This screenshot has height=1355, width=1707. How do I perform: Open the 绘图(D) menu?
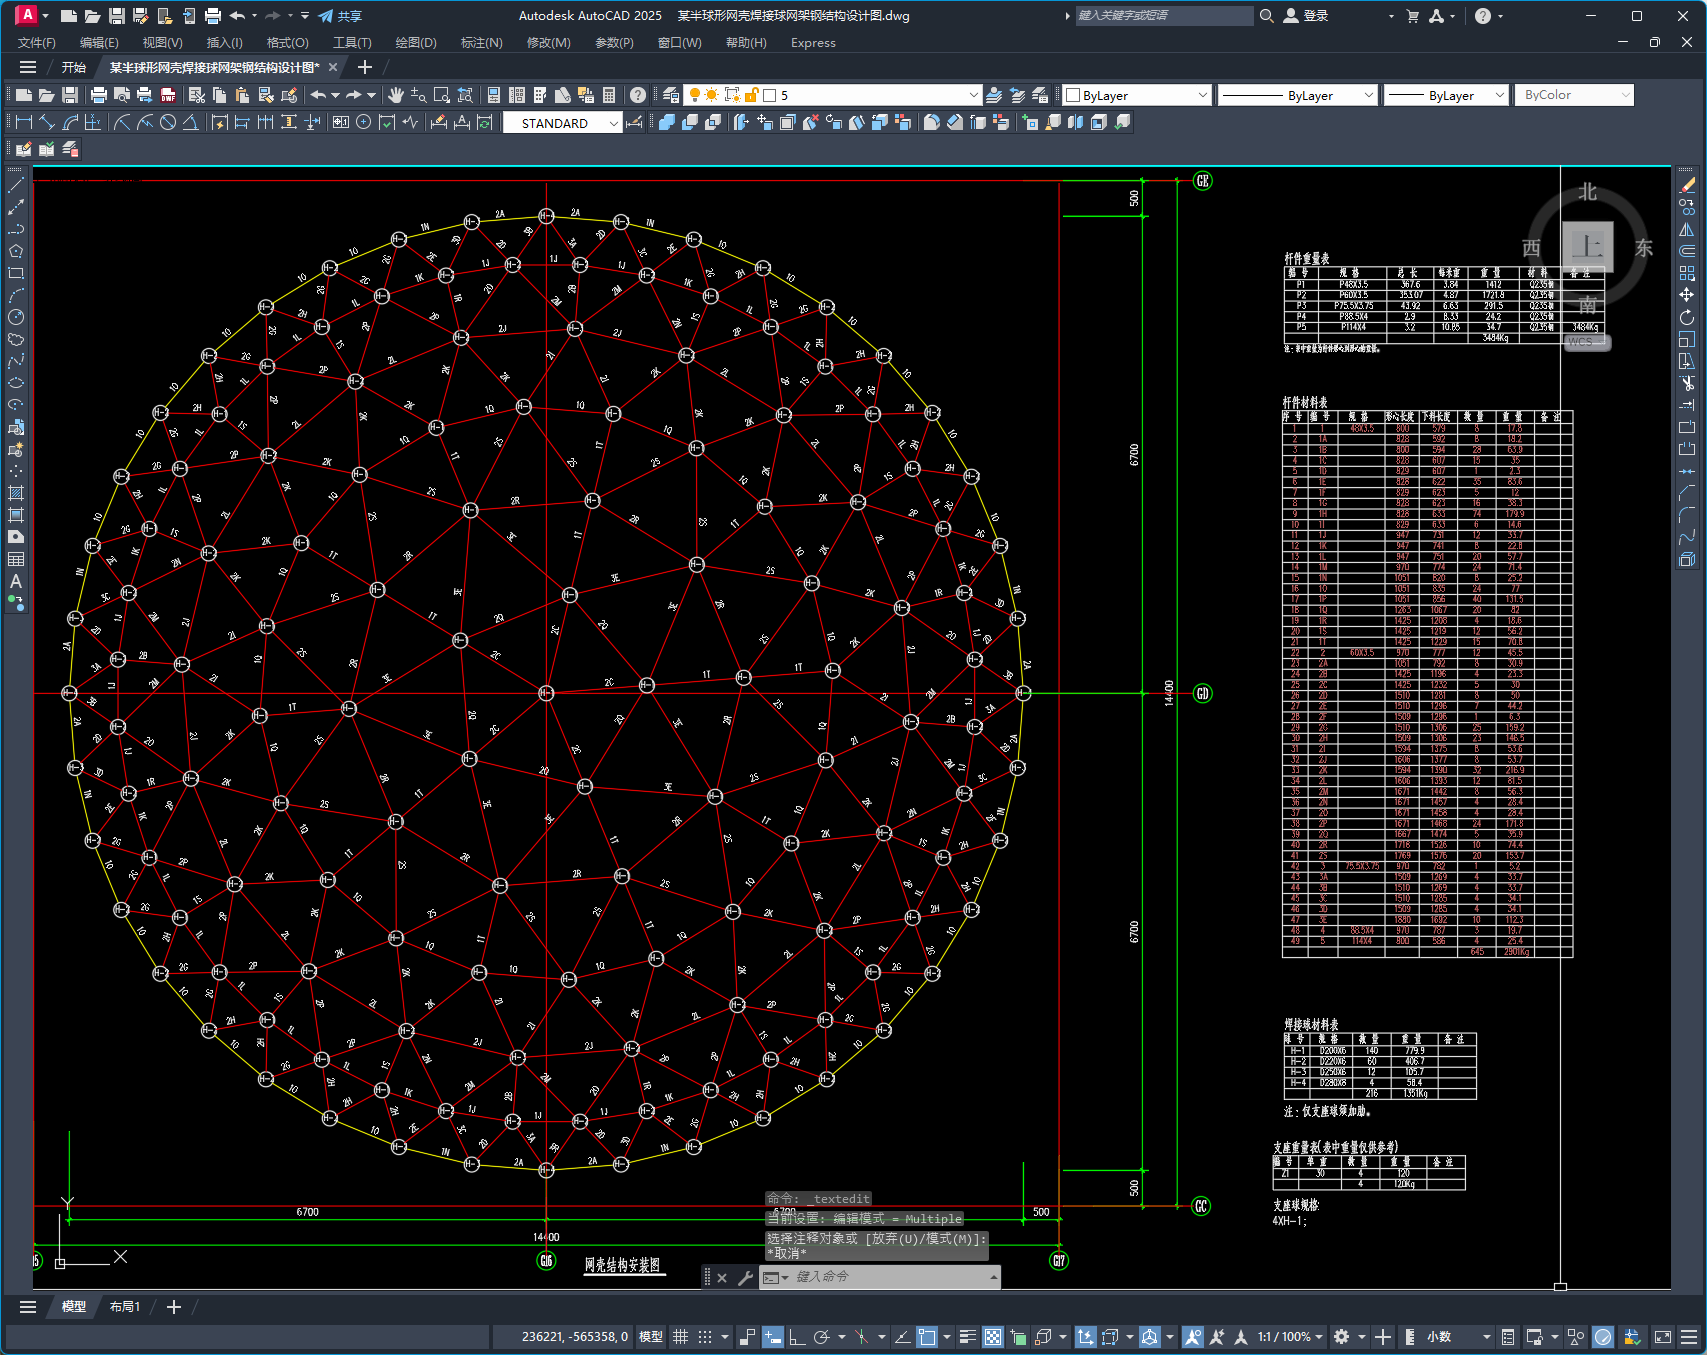coord(416,43)
